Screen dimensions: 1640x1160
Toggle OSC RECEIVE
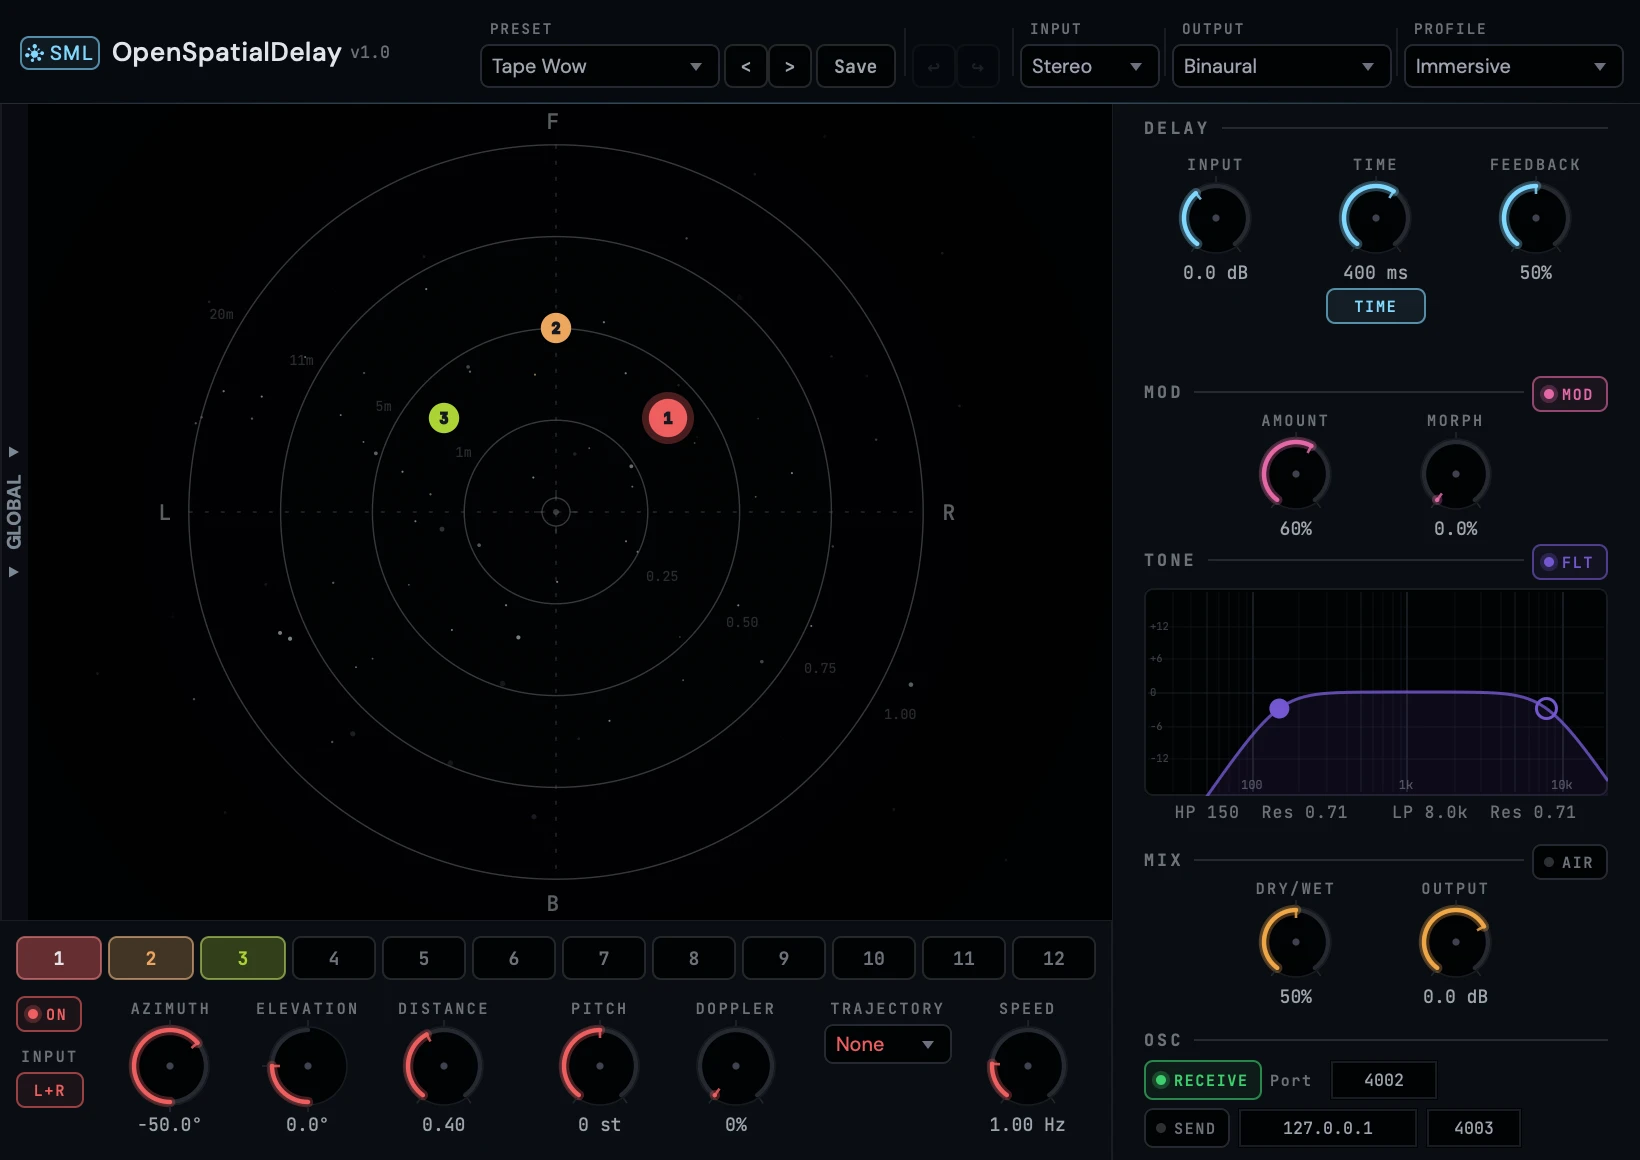1202,1080
